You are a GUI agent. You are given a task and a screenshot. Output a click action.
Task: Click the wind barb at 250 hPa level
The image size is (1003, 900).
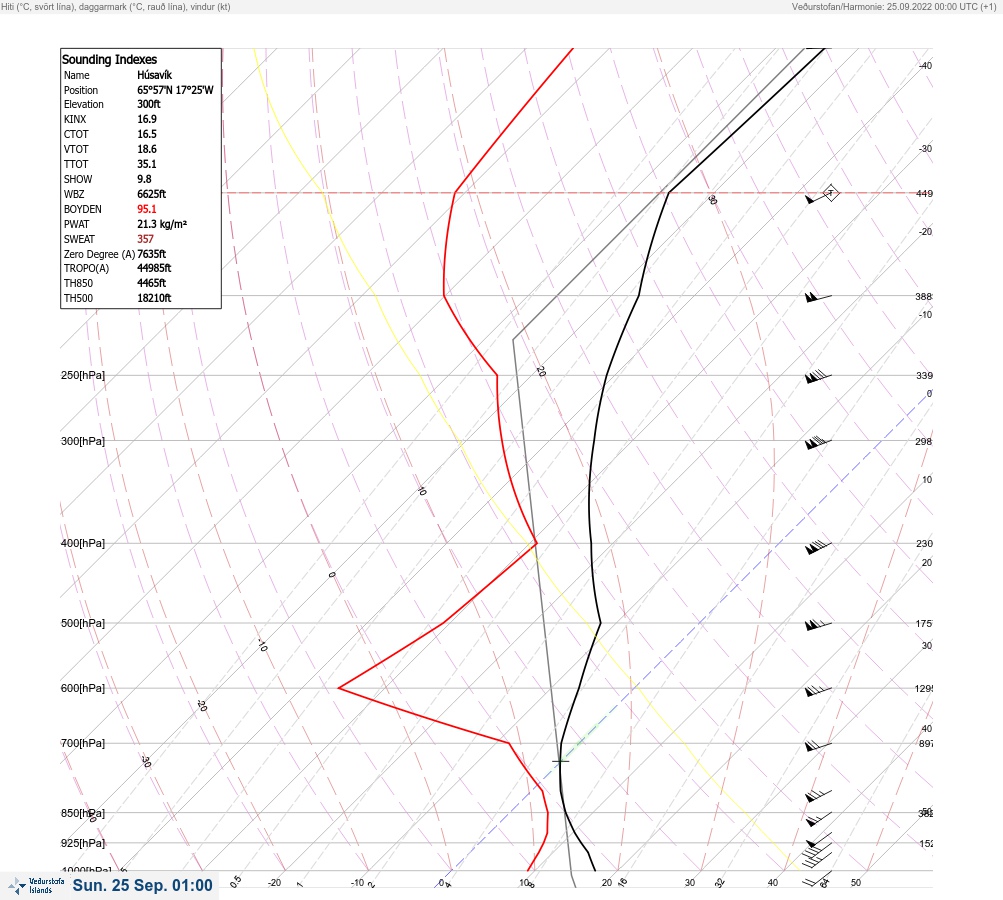[818, 377]
